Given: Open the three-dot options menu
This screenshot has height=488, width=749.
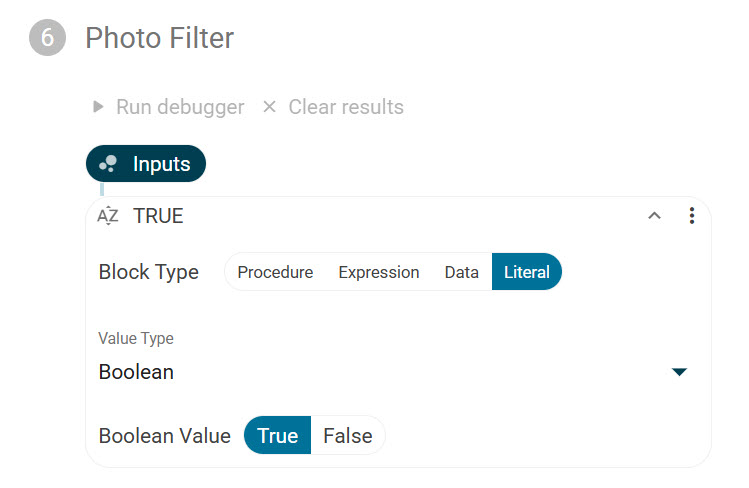Looking at the screenshot, I should [691, 216].
